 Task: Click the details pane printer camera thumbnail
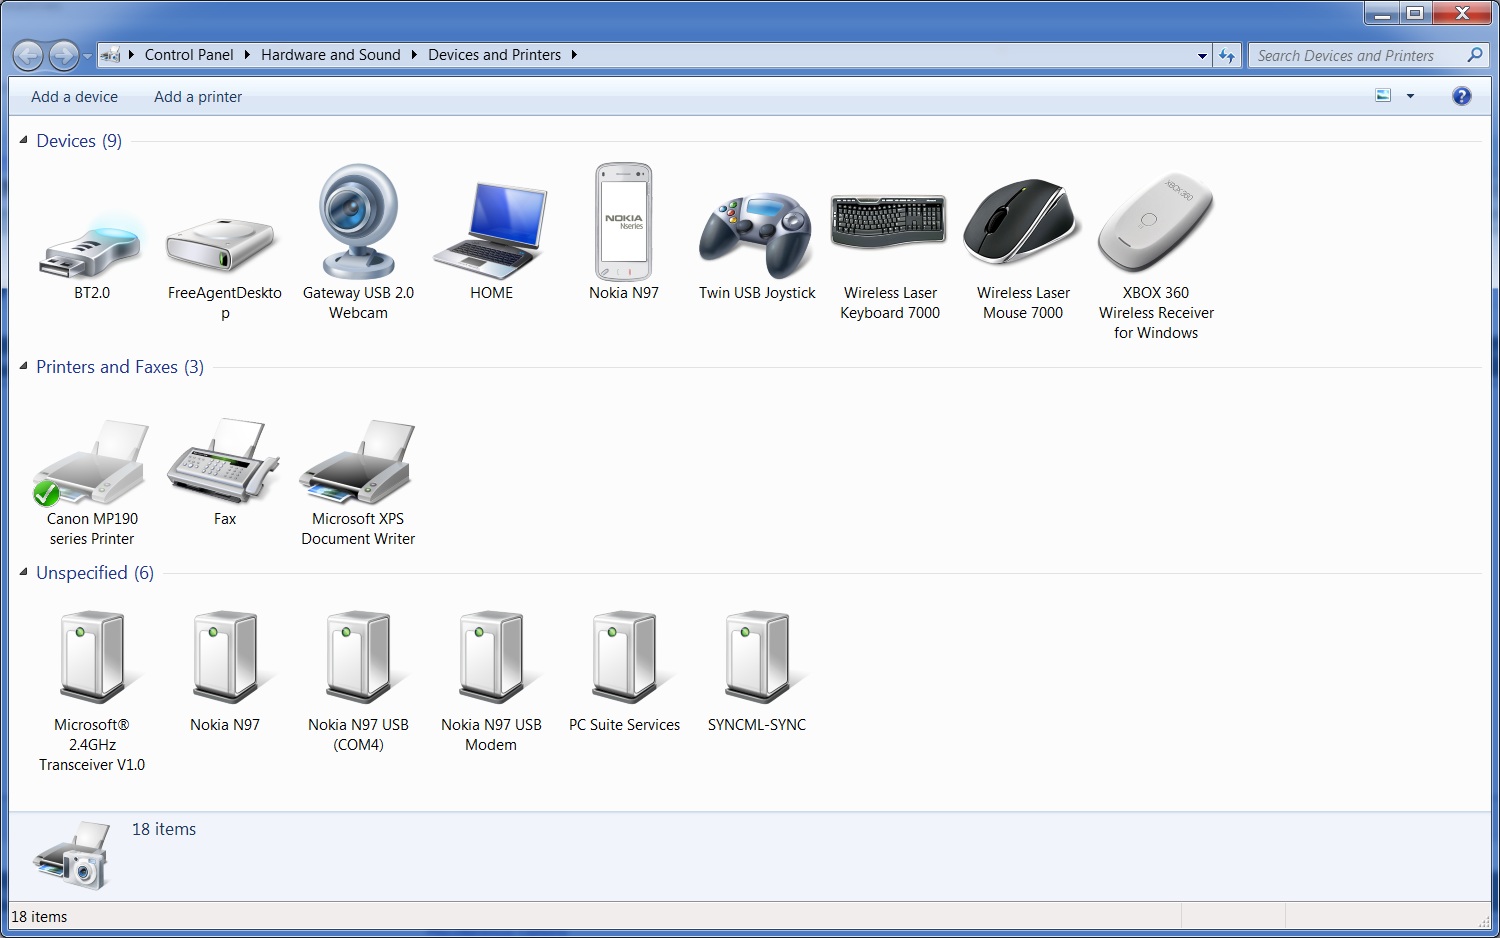[x=71, y=855]
